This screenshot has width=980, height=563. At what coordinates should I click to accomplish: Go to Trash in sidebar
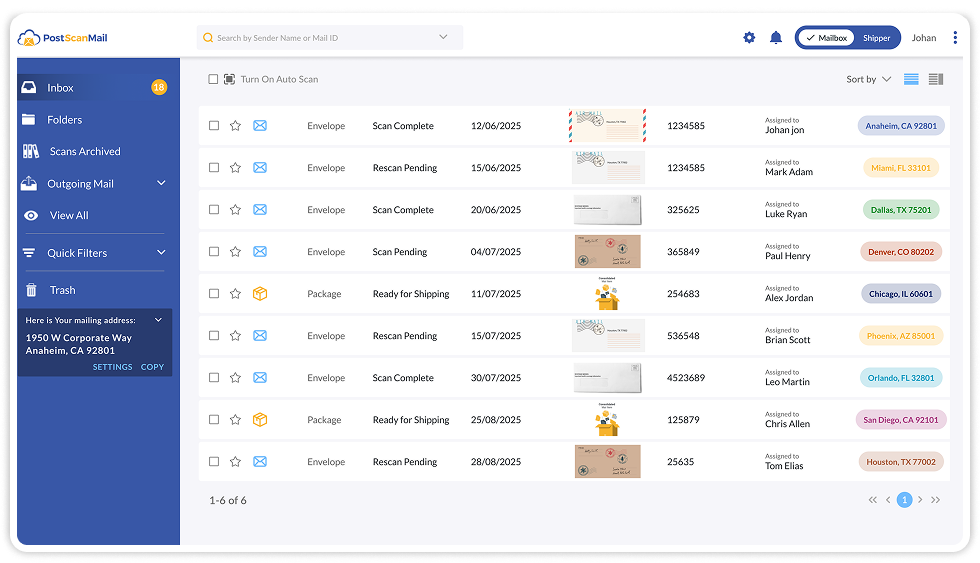(62, 290)
